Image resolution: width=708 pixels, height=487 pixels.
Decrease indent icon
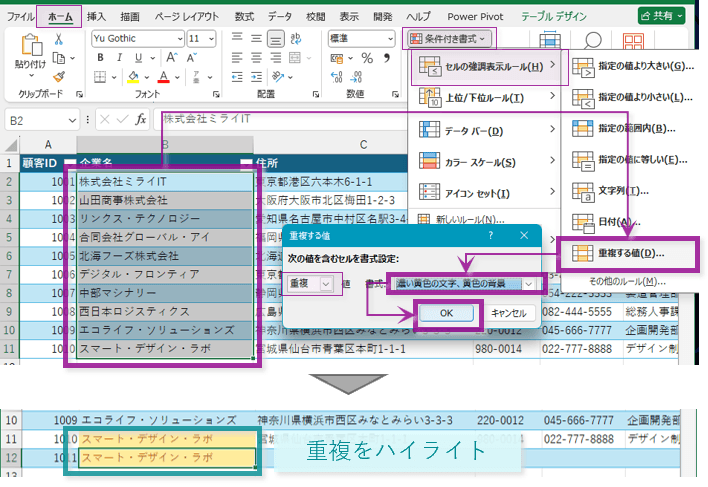point(237,77)
